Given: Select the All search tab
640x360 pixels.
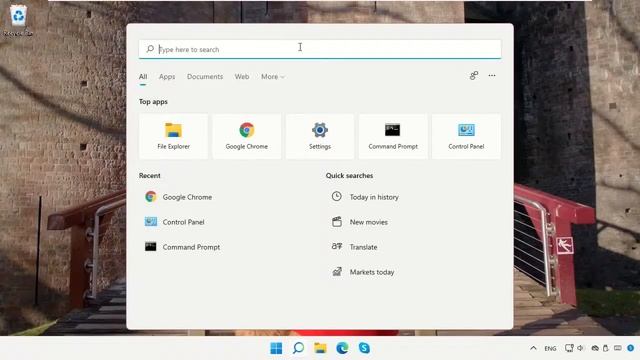Looking at the screenshot, I should click(x=143, y=77).
